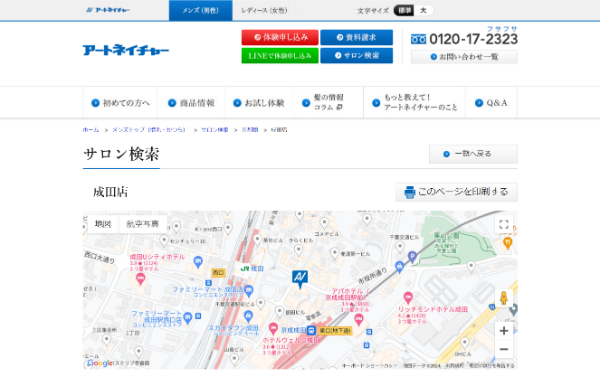The width and height of the screenshot is (600, 377).
Task: Set text size to 大
Action: click(423, 10)
